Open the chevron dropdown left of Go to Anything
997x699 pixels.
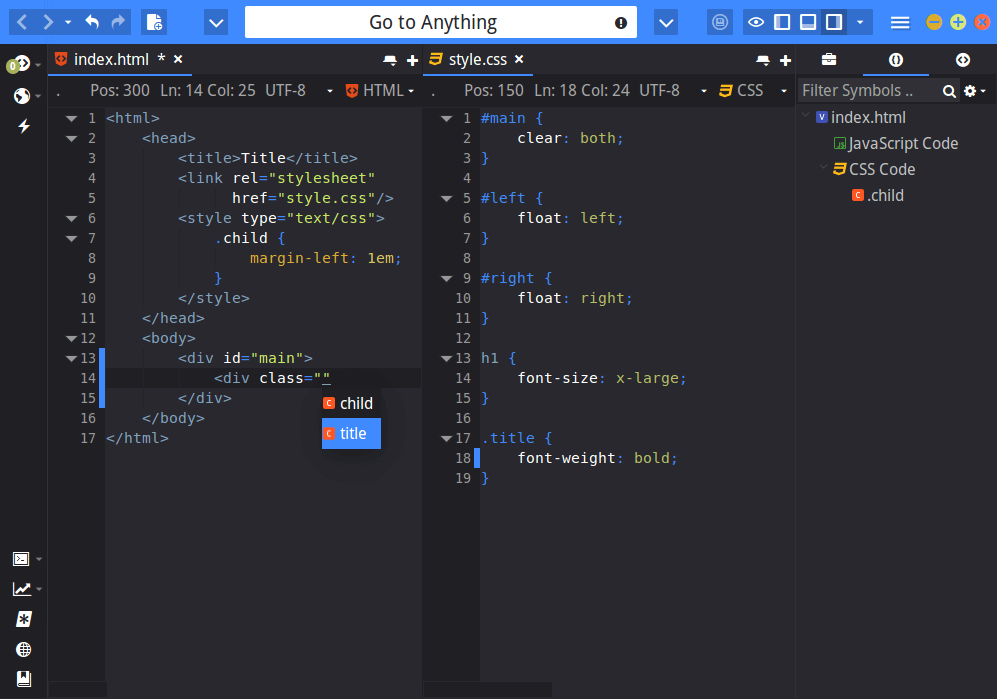[x=216, y=23]
